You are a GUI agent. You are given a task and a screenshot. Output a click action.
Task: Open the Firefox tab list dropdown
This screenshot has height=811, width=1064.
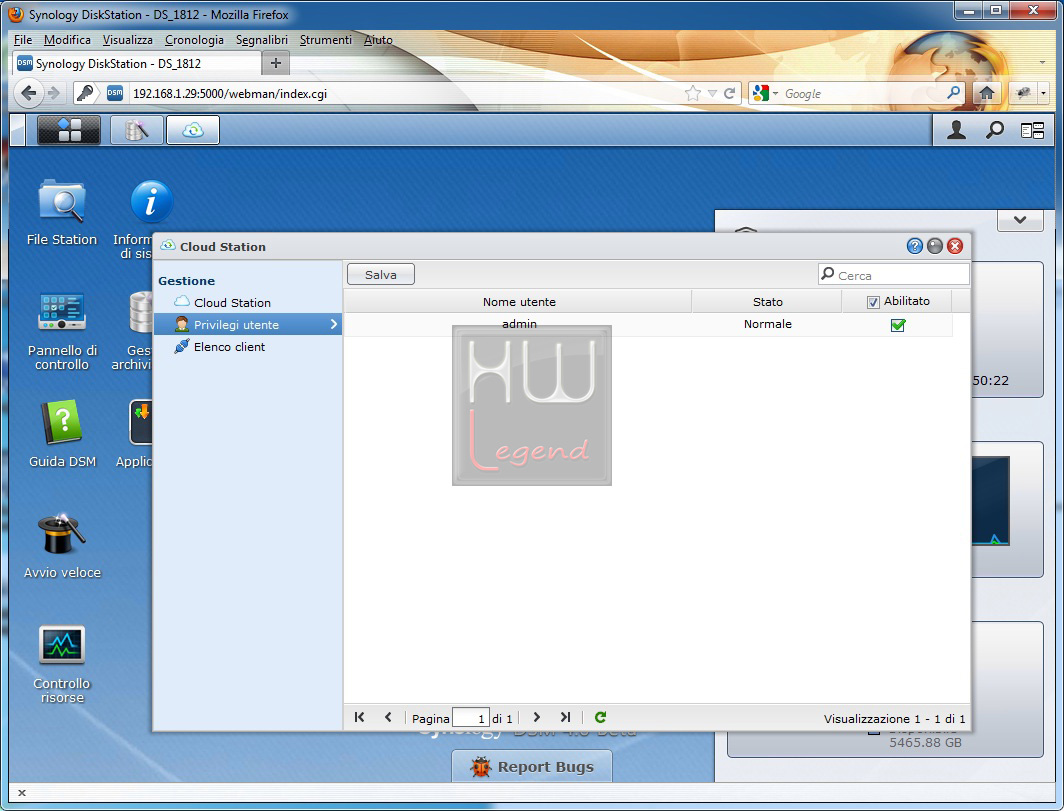coord(1042,62)
